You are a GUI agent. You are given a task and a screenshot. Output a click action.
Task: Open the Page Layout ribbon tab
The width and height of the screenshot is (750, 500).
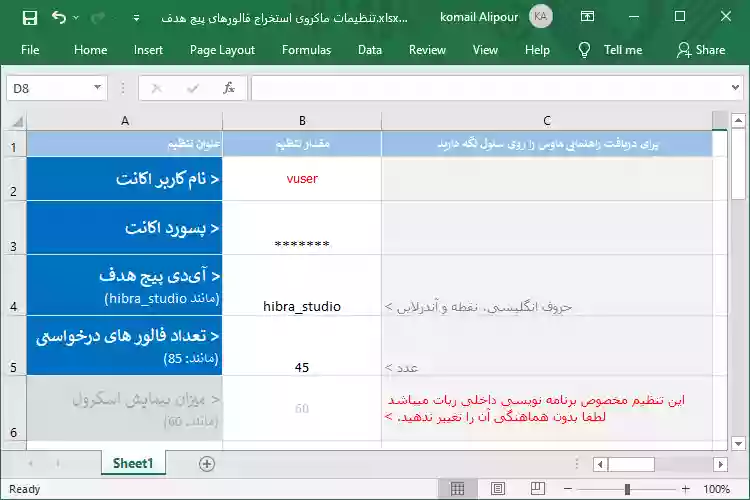coord(222,50)
